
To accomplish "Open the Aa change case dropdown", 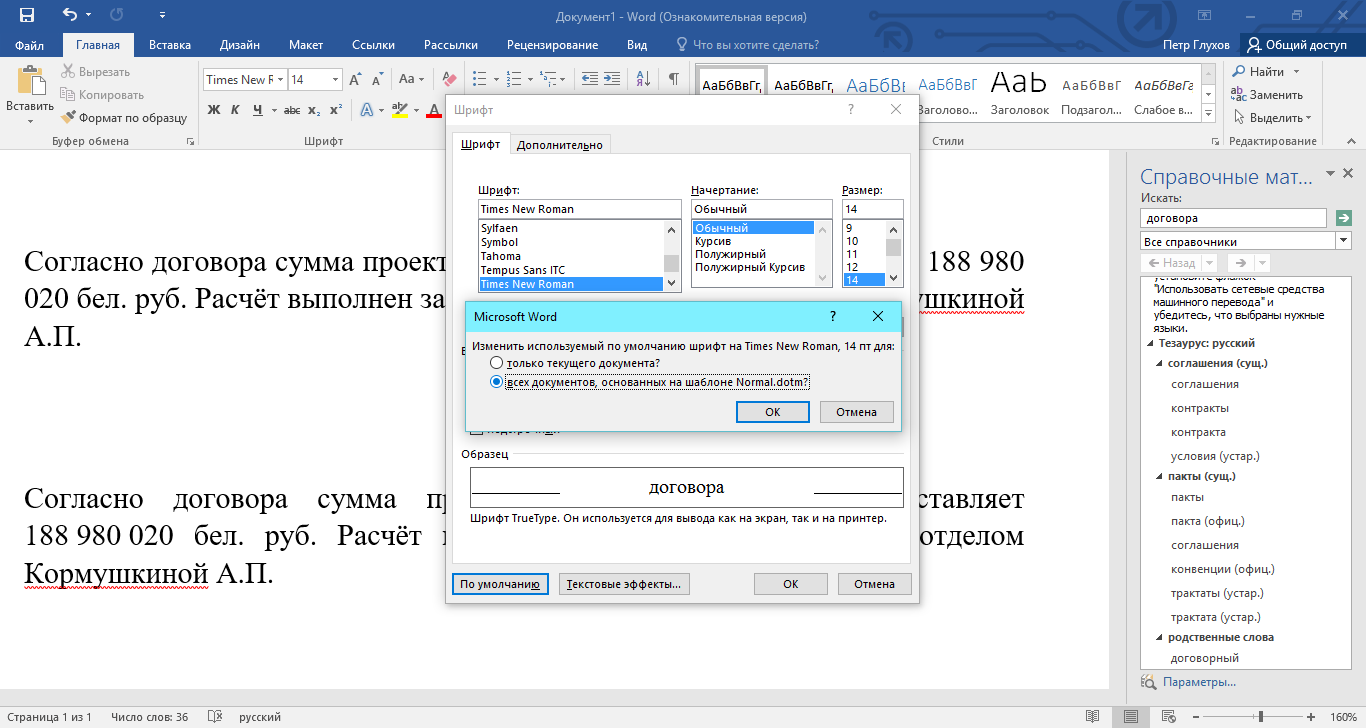I will click(411, 79).
